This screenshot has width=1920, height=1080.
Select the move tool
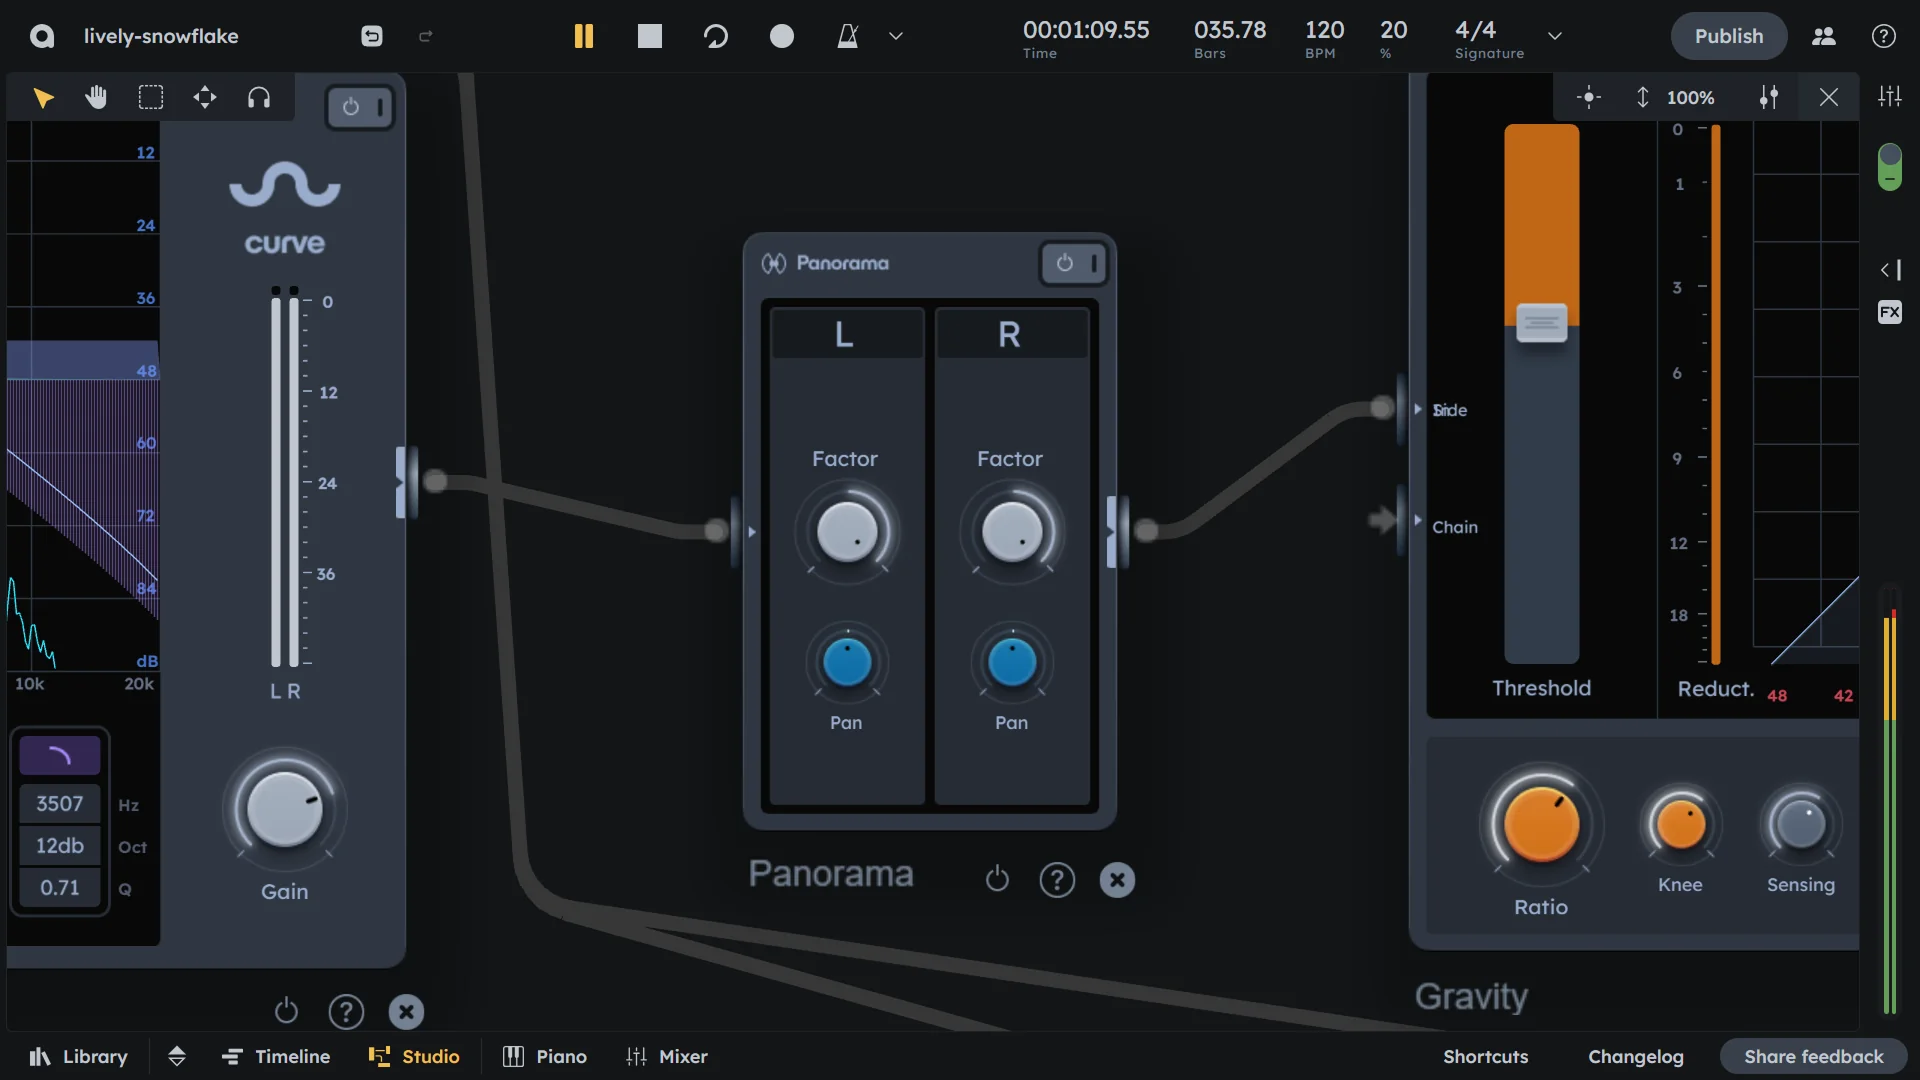[x=204, y=97]
